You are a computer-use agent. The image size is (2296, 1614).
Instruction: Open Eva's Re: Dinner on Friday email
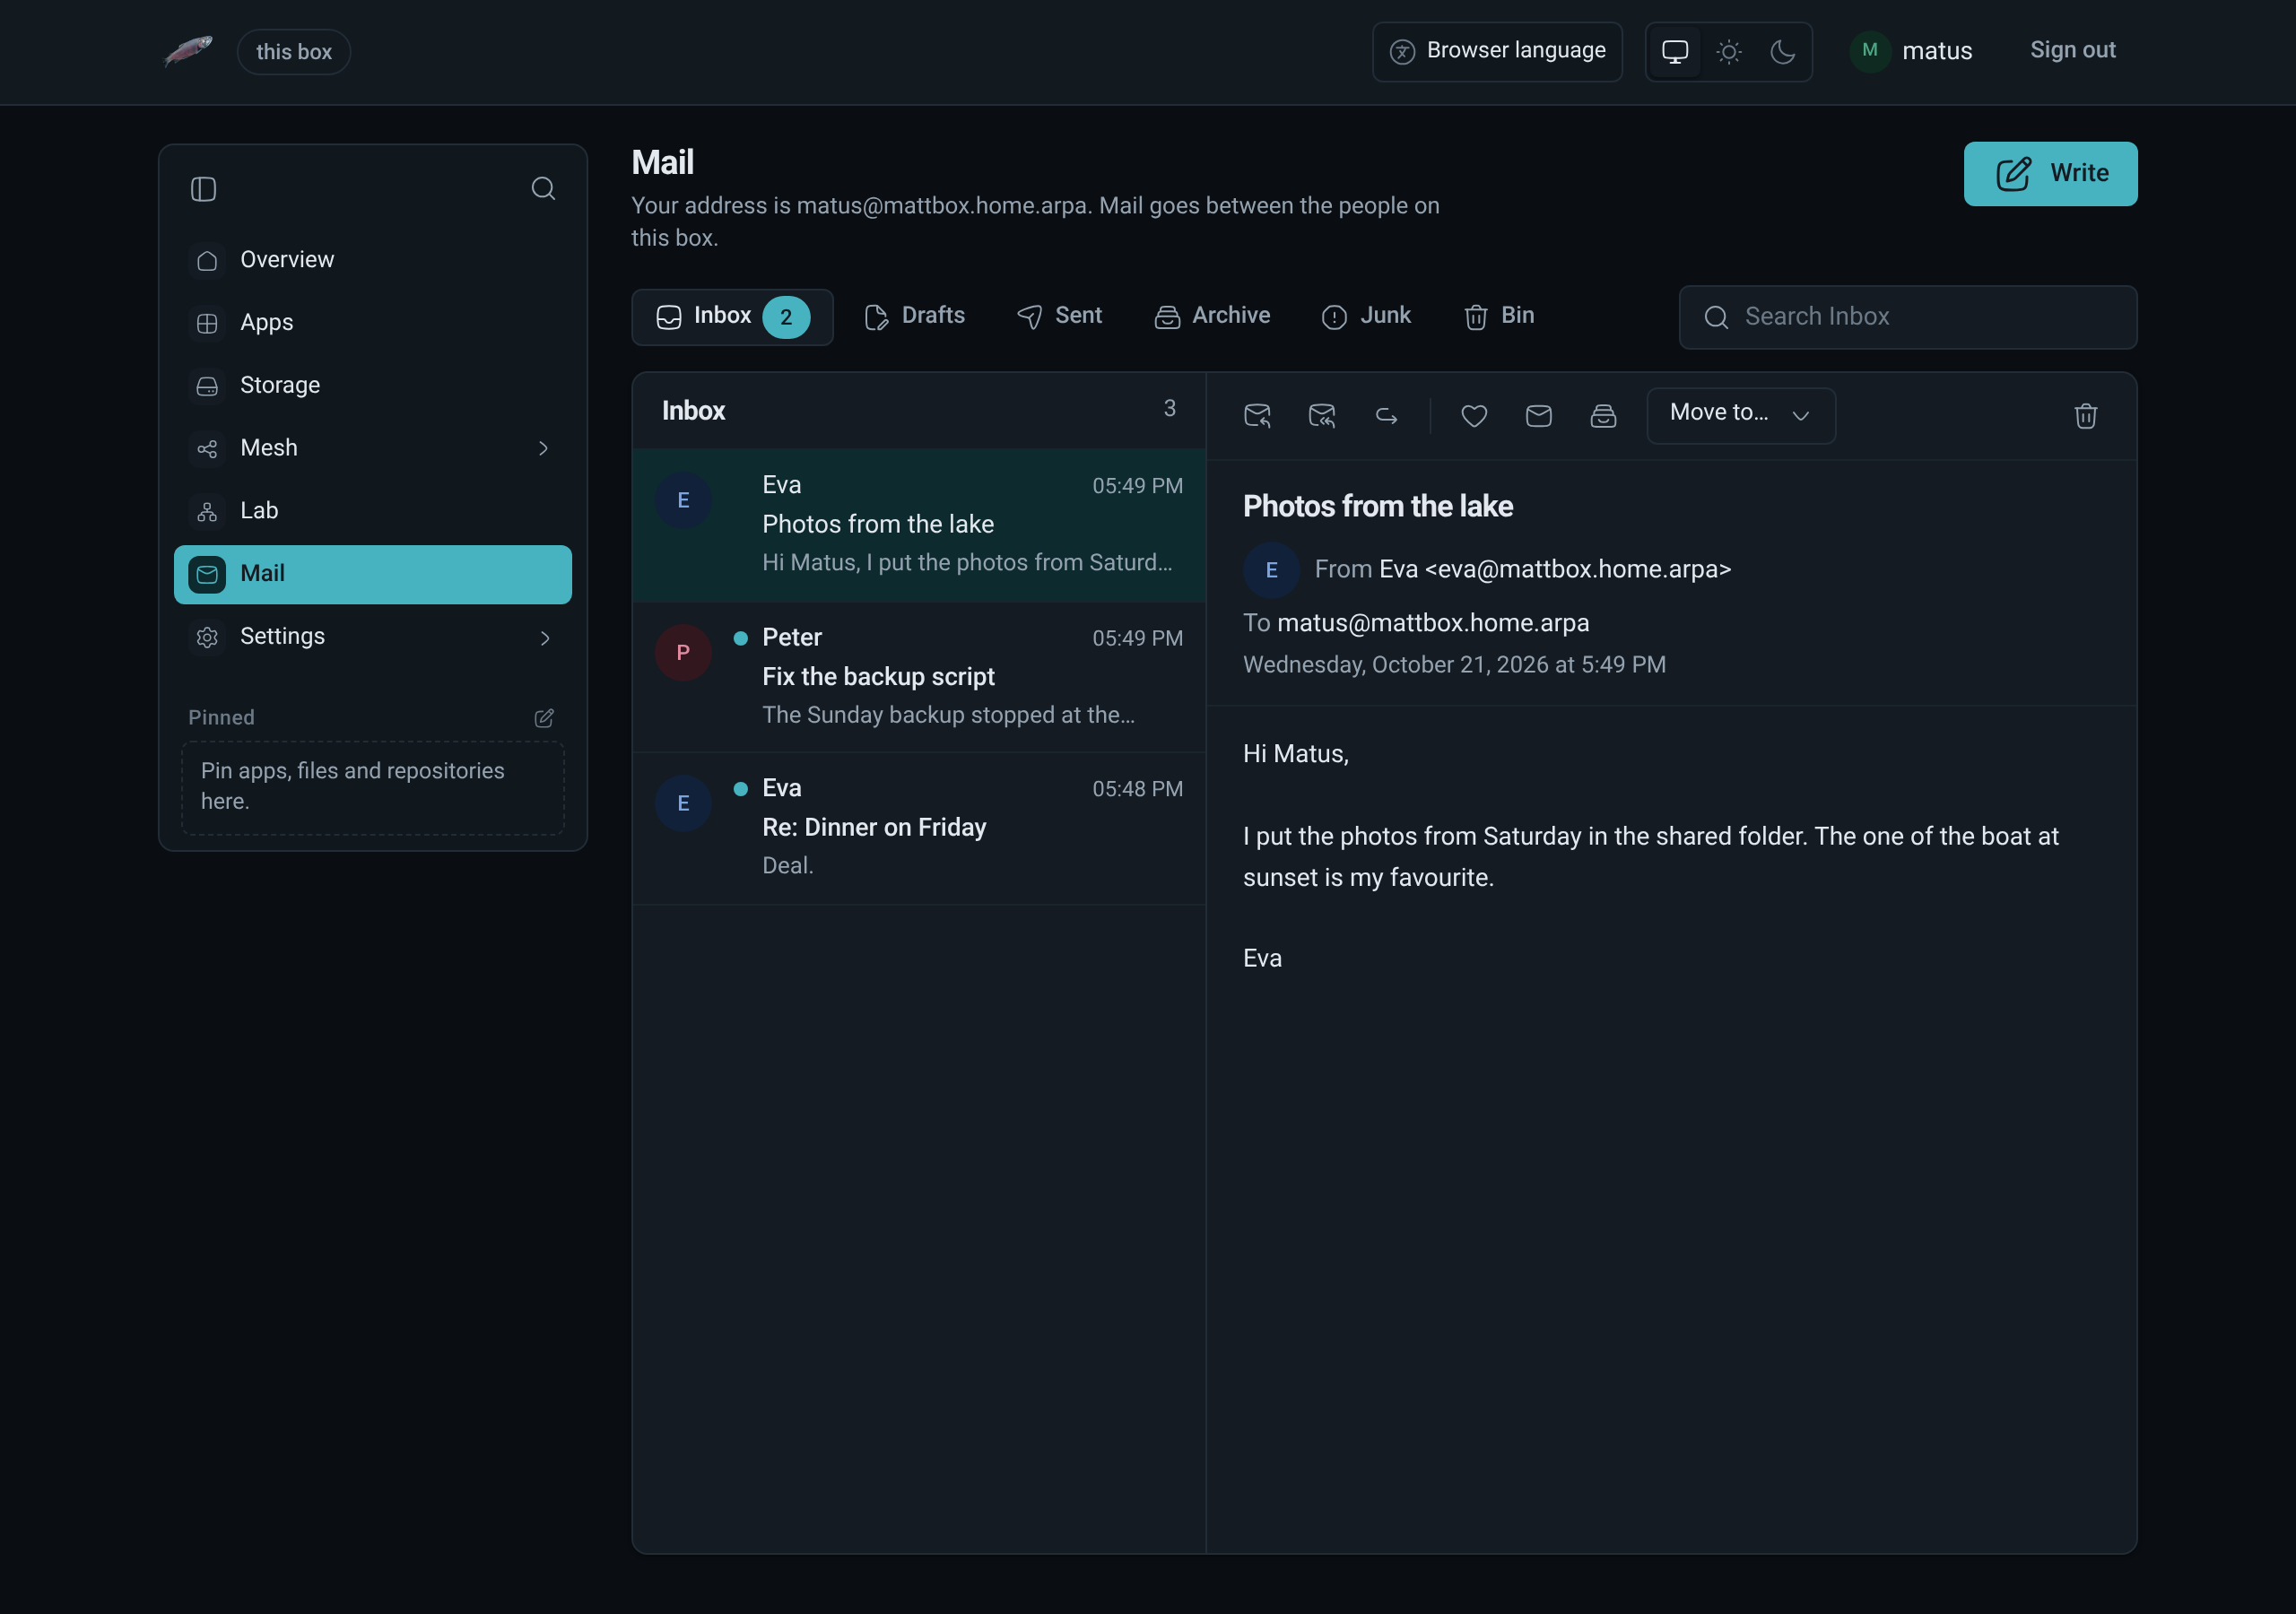point(919,828)
